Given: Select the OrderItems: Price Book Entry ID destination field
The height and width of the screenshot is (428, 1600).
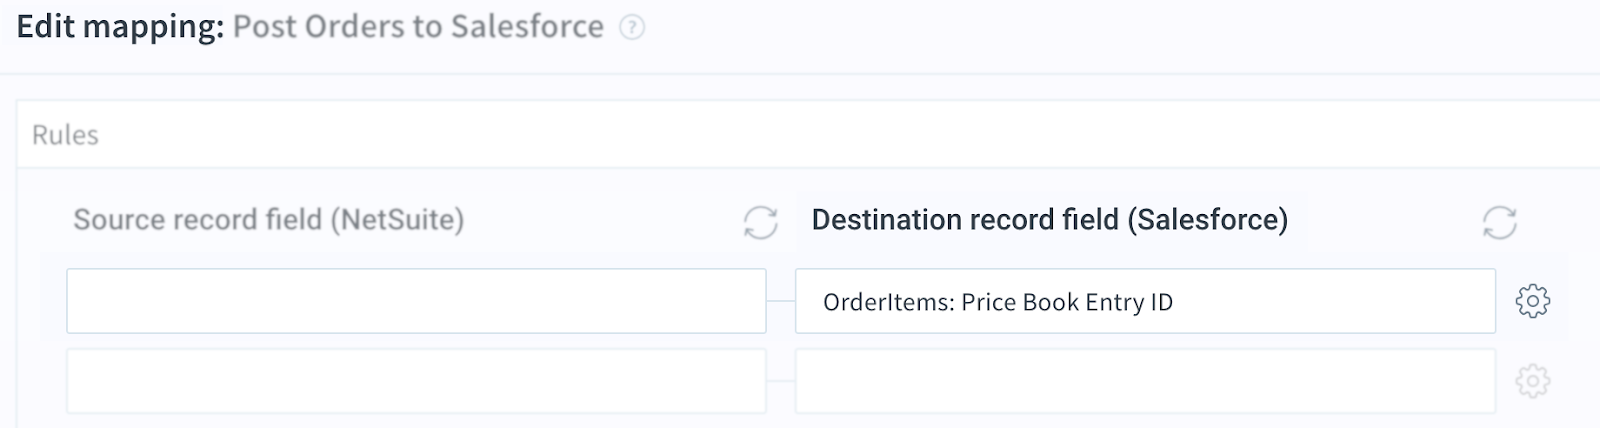Looking at the screenshot, I should [x=1145, y=301].
